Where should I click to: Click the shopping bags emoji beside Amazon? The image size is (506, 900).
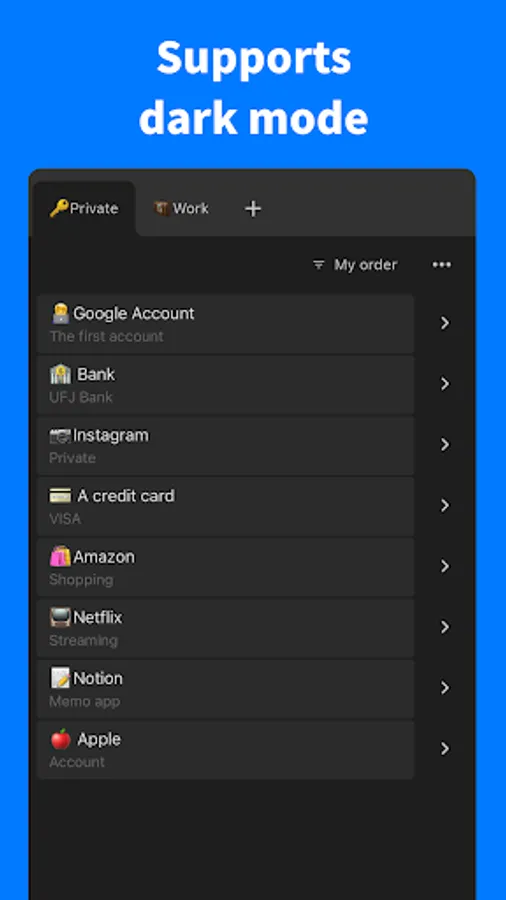[x=60, y=557]
